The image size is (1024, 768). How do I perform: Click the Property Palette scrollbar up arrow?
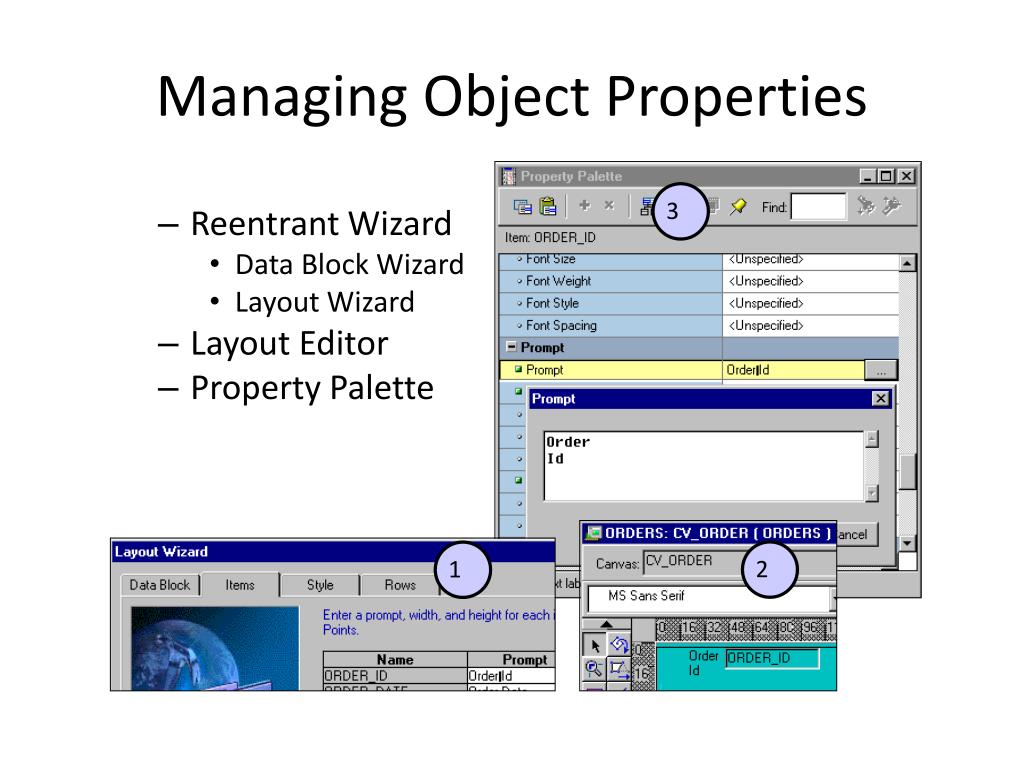[907, 263]
